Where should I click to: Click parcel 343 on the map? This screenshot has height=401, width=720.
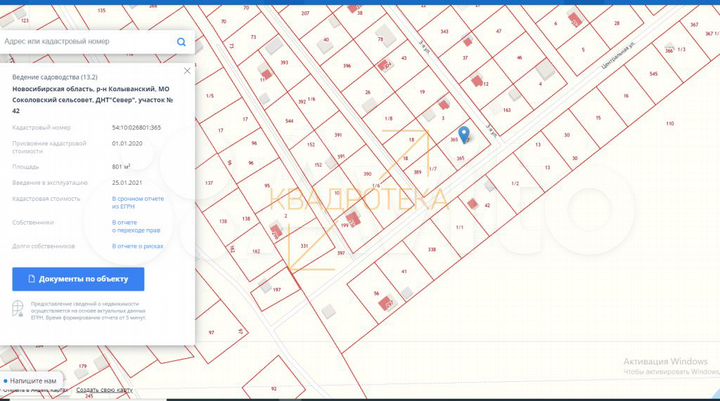coord(444,32)
